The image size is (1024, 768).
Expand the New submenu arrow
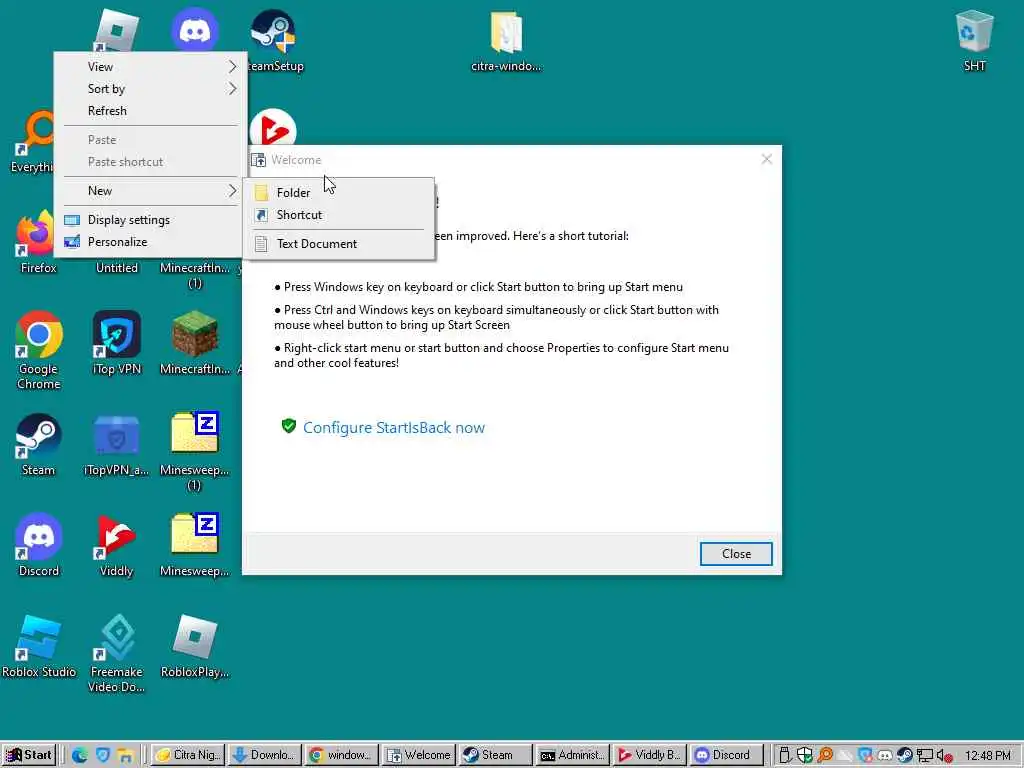pos(232,191)
